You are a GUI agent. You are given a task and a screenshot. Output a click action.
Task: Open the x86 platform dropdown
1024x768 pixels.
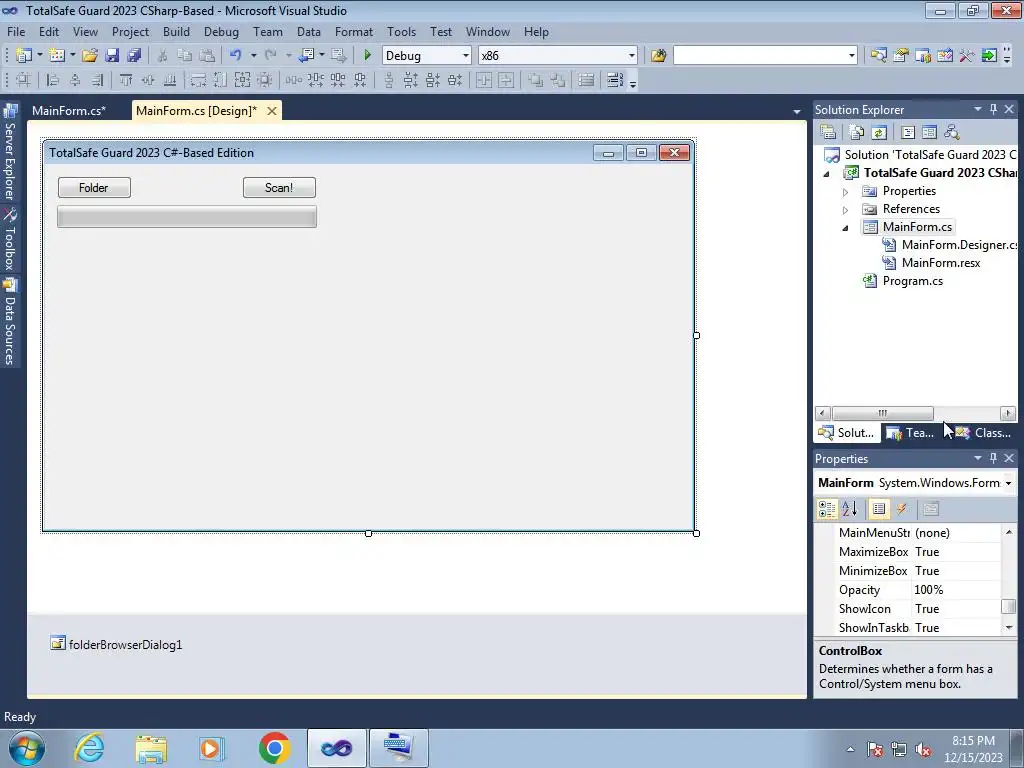point(631,56)
